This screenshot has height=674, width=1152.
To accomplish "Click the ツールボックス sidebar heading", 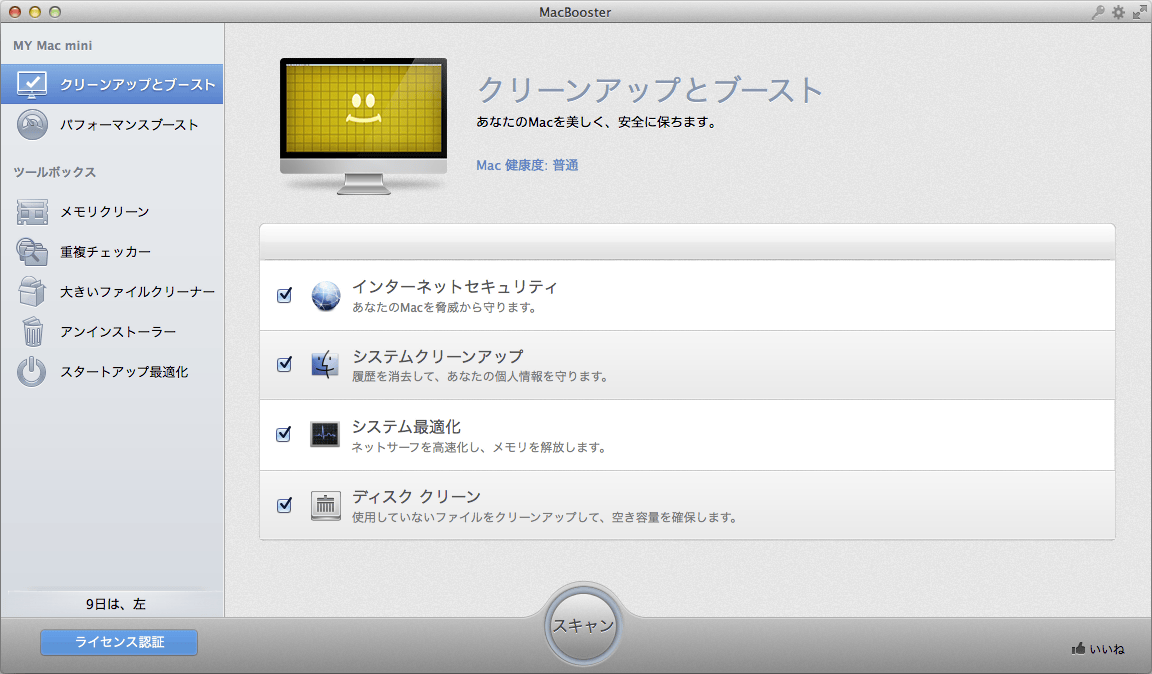I will click(x=54, y=172).
